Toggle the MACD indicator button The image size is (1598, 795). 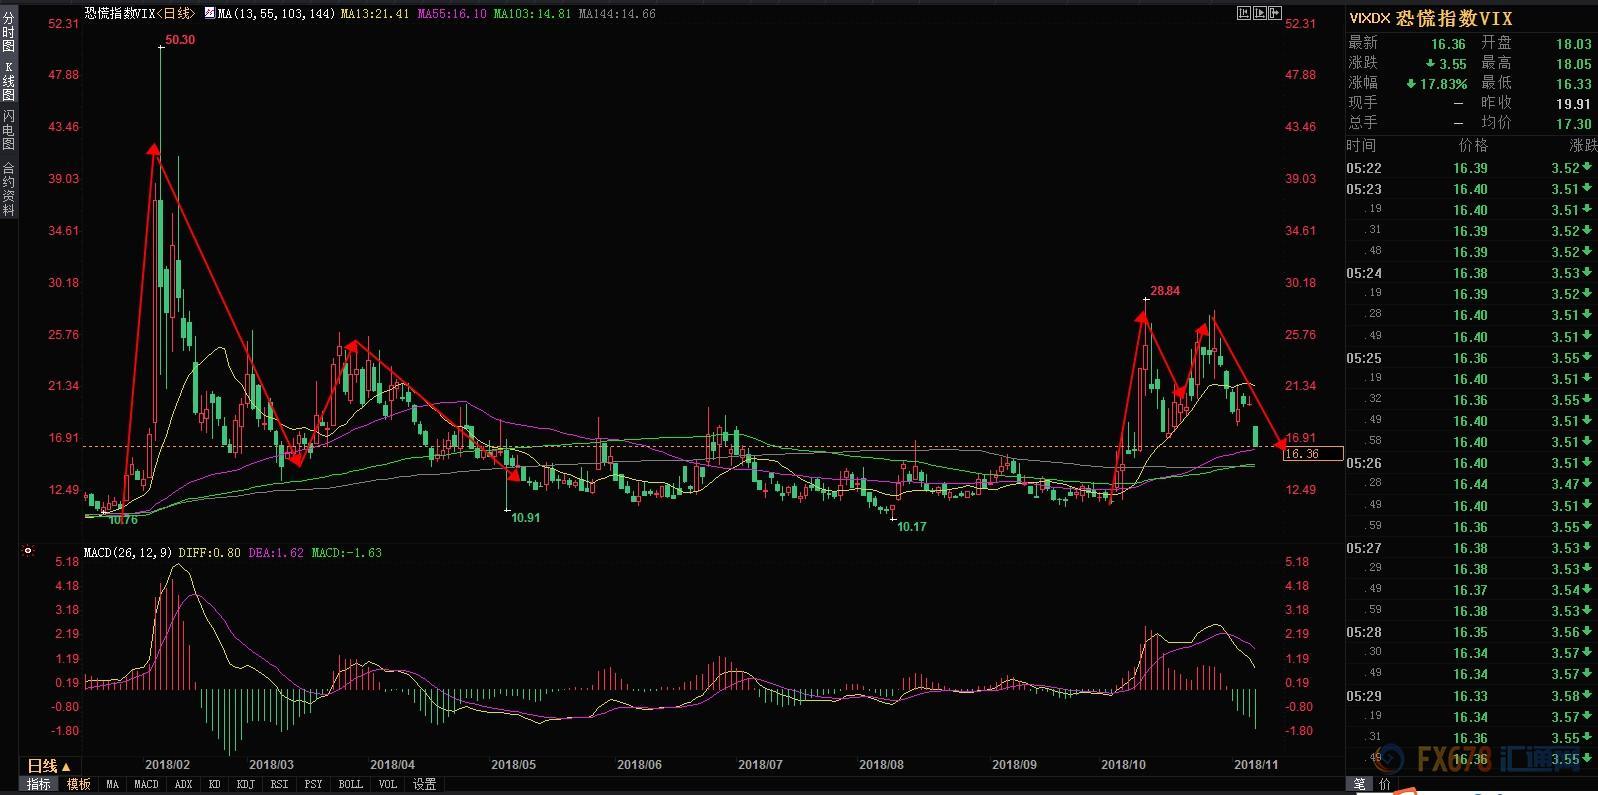point(146,784)
